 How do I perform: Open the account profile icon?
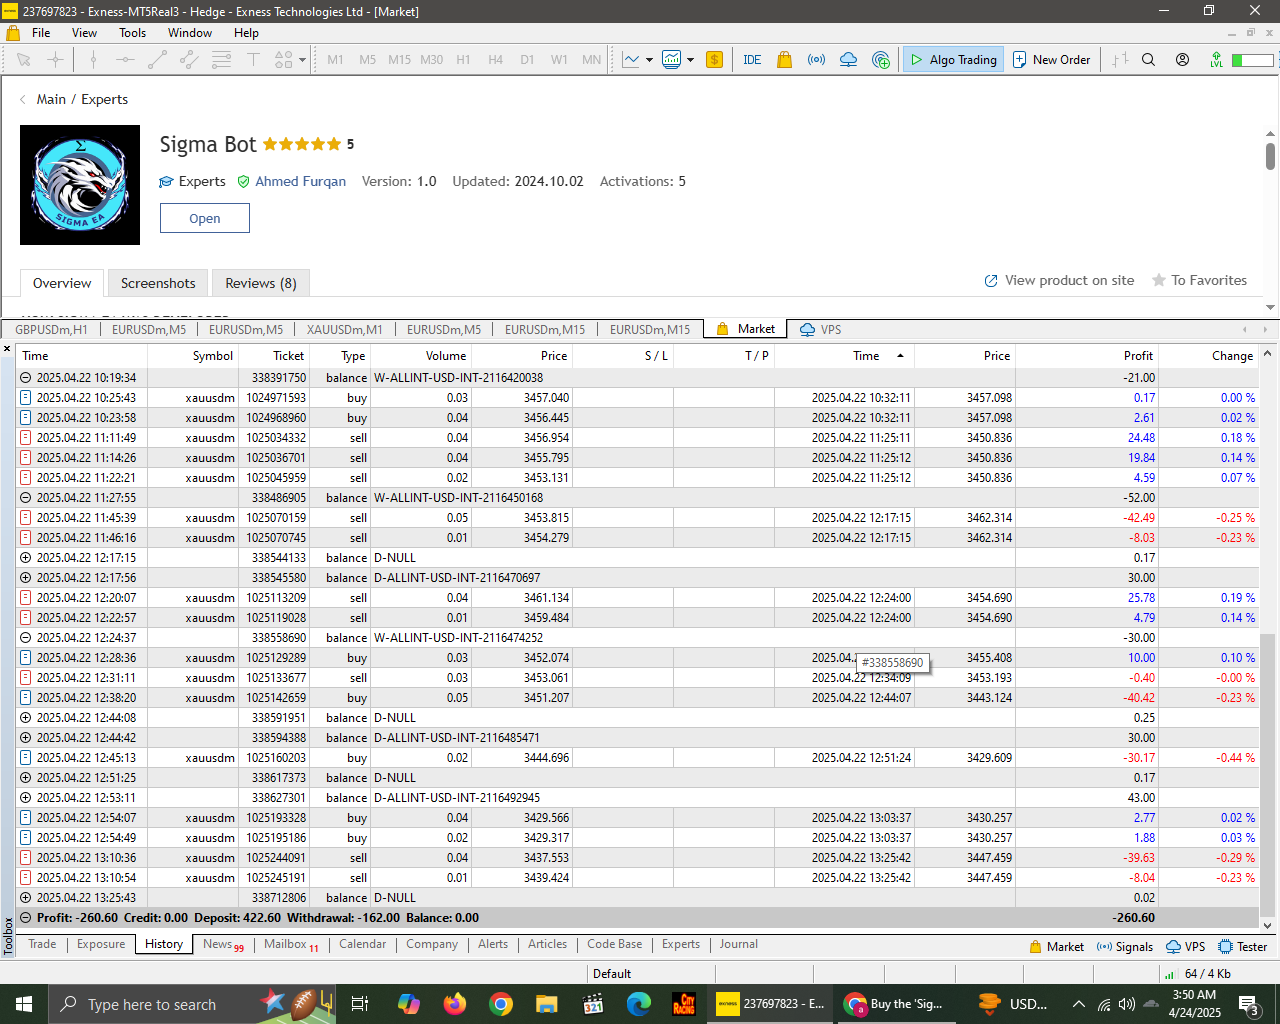pos(1182,60)
